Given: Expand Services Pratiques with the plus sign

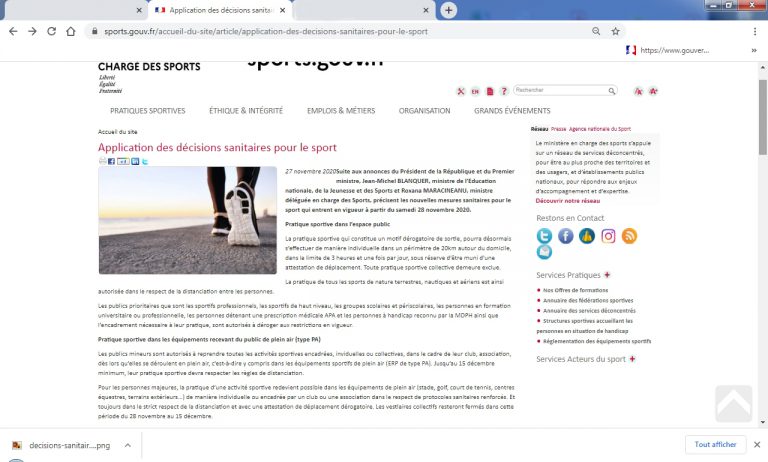Looking at the screenshot, I should pyautogui.click(x=606, y=274).
